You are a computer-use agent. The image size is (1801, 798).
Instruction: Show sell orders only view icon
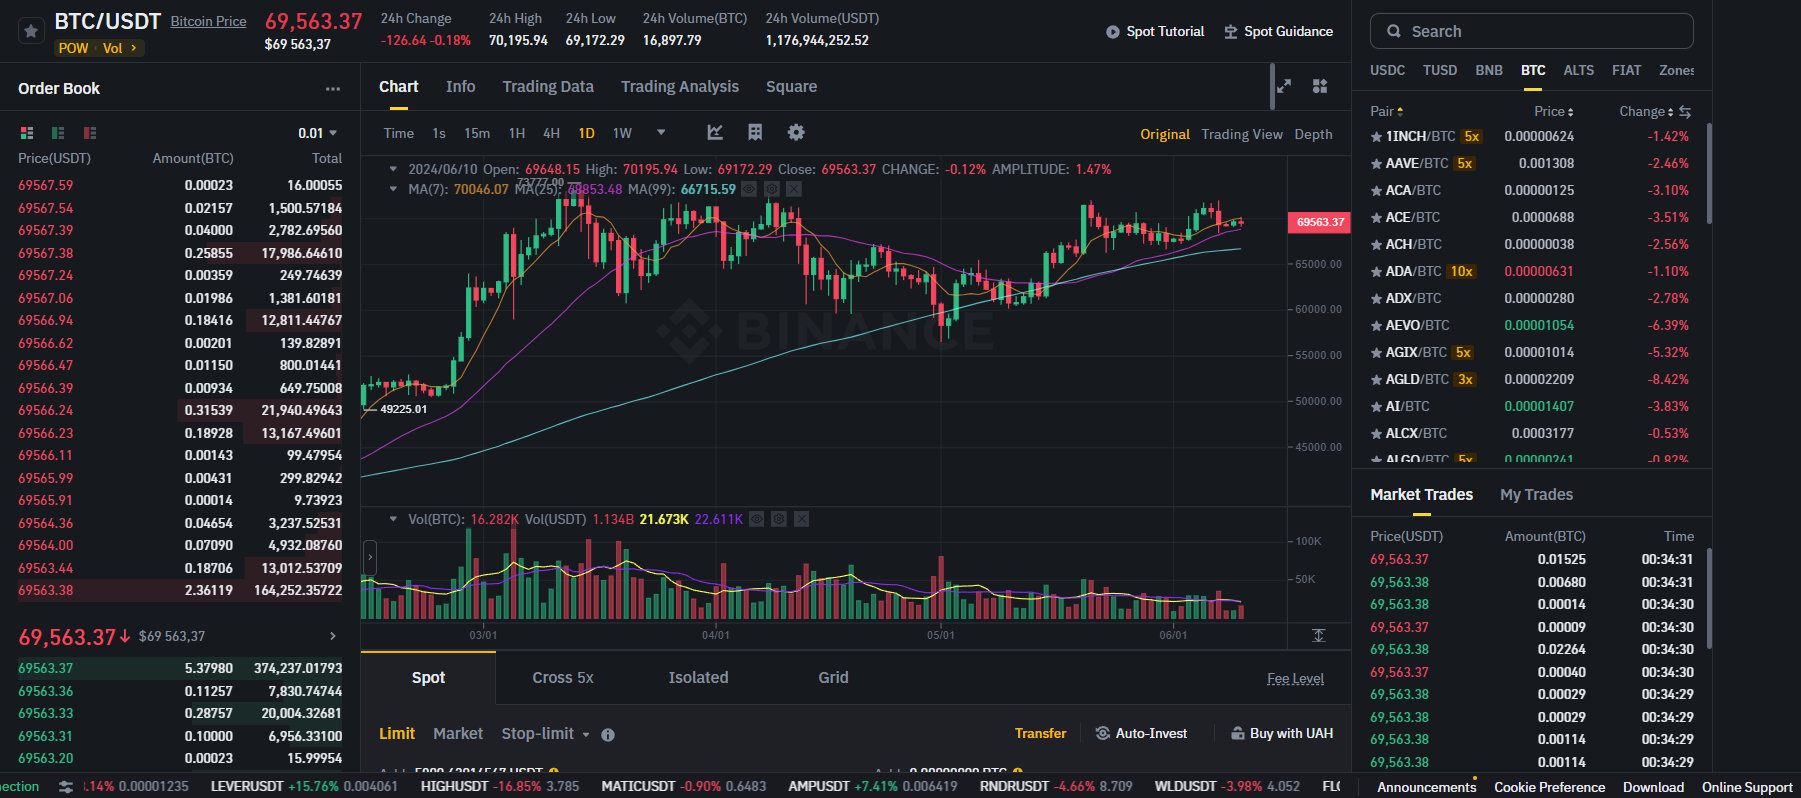tap(90, 133)
